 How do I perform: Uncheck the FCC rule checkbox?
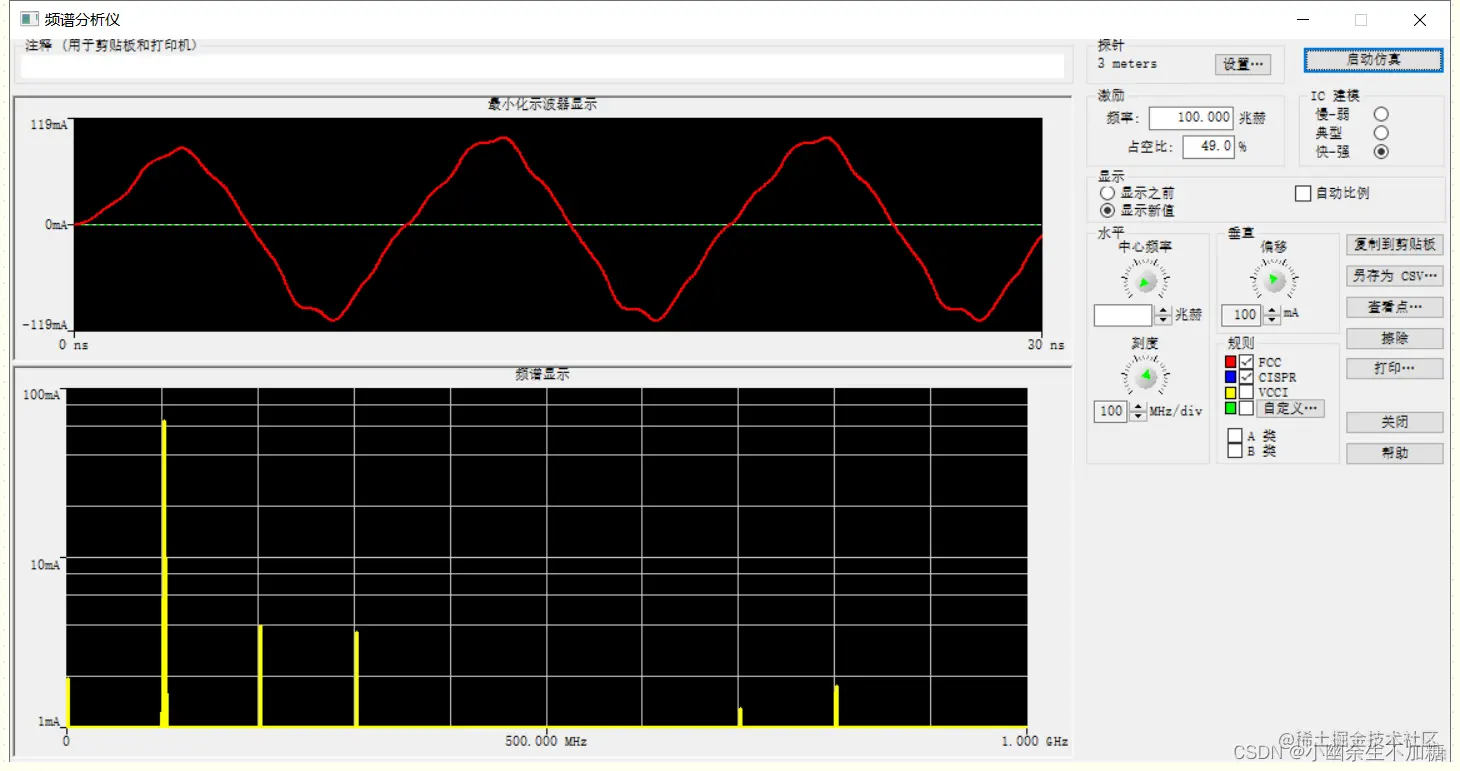point(1246,362)
